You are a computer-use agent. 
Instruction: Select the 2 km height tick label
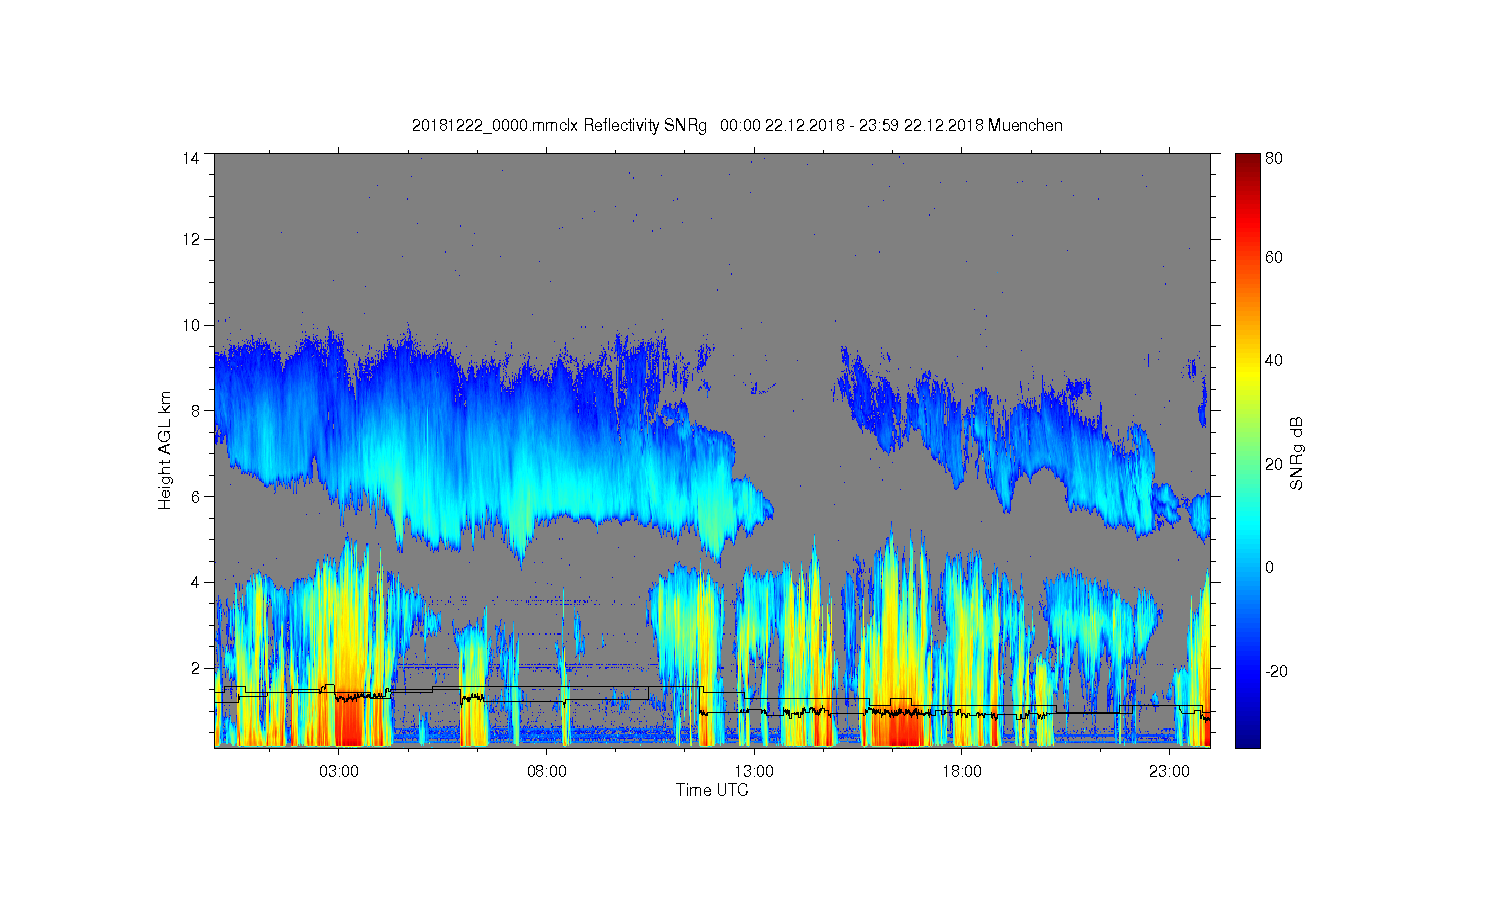pyautogui.click(x=196, y=668)
